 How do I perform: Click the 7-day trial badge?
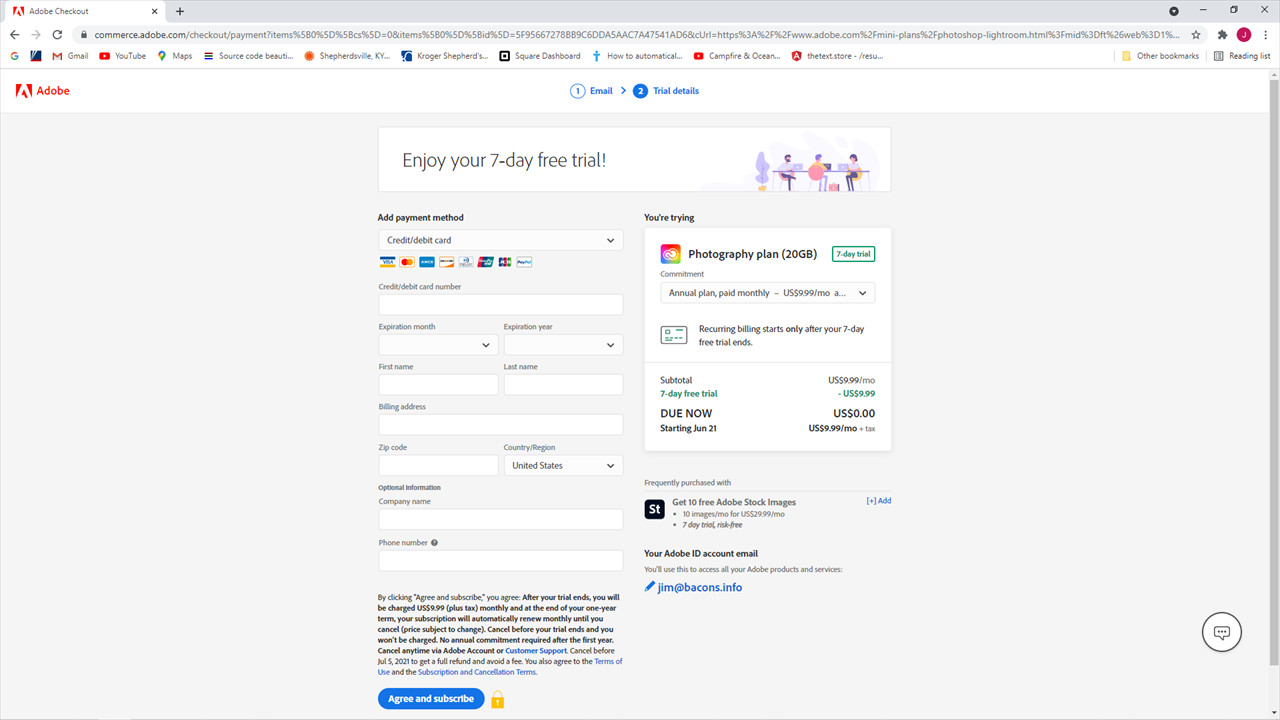(x=853, y=254)
